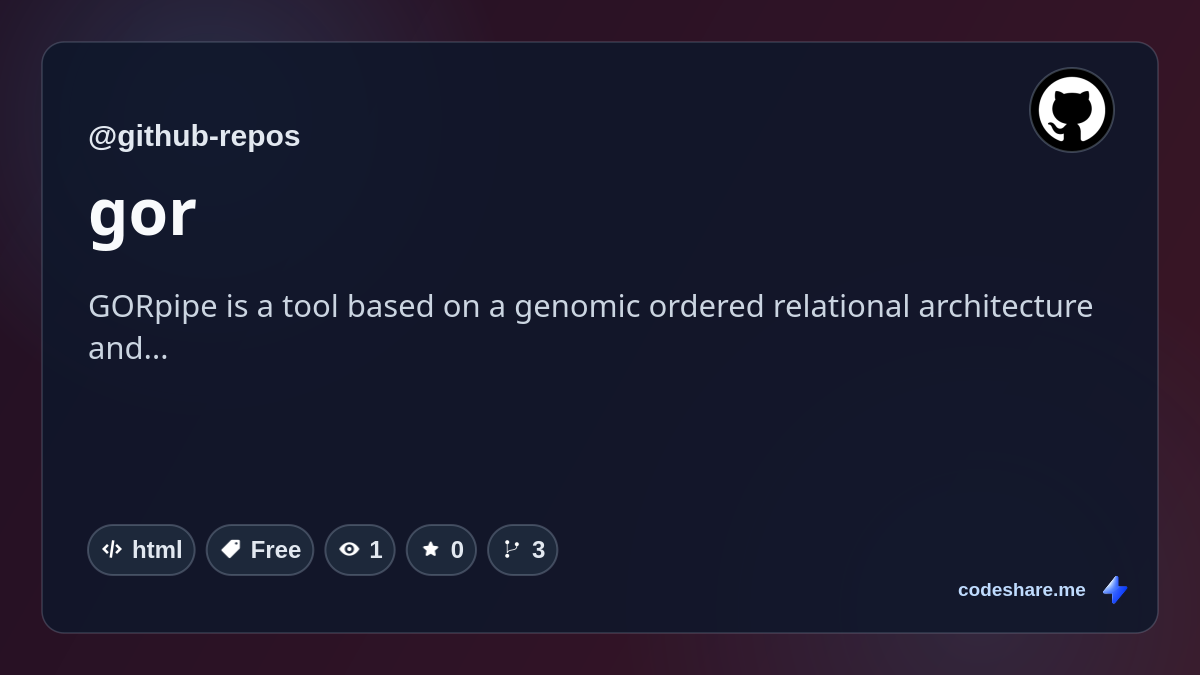1200x675 pixels.
Task: Click the number 1 next to the eye
Action: (x=376, y=550)
